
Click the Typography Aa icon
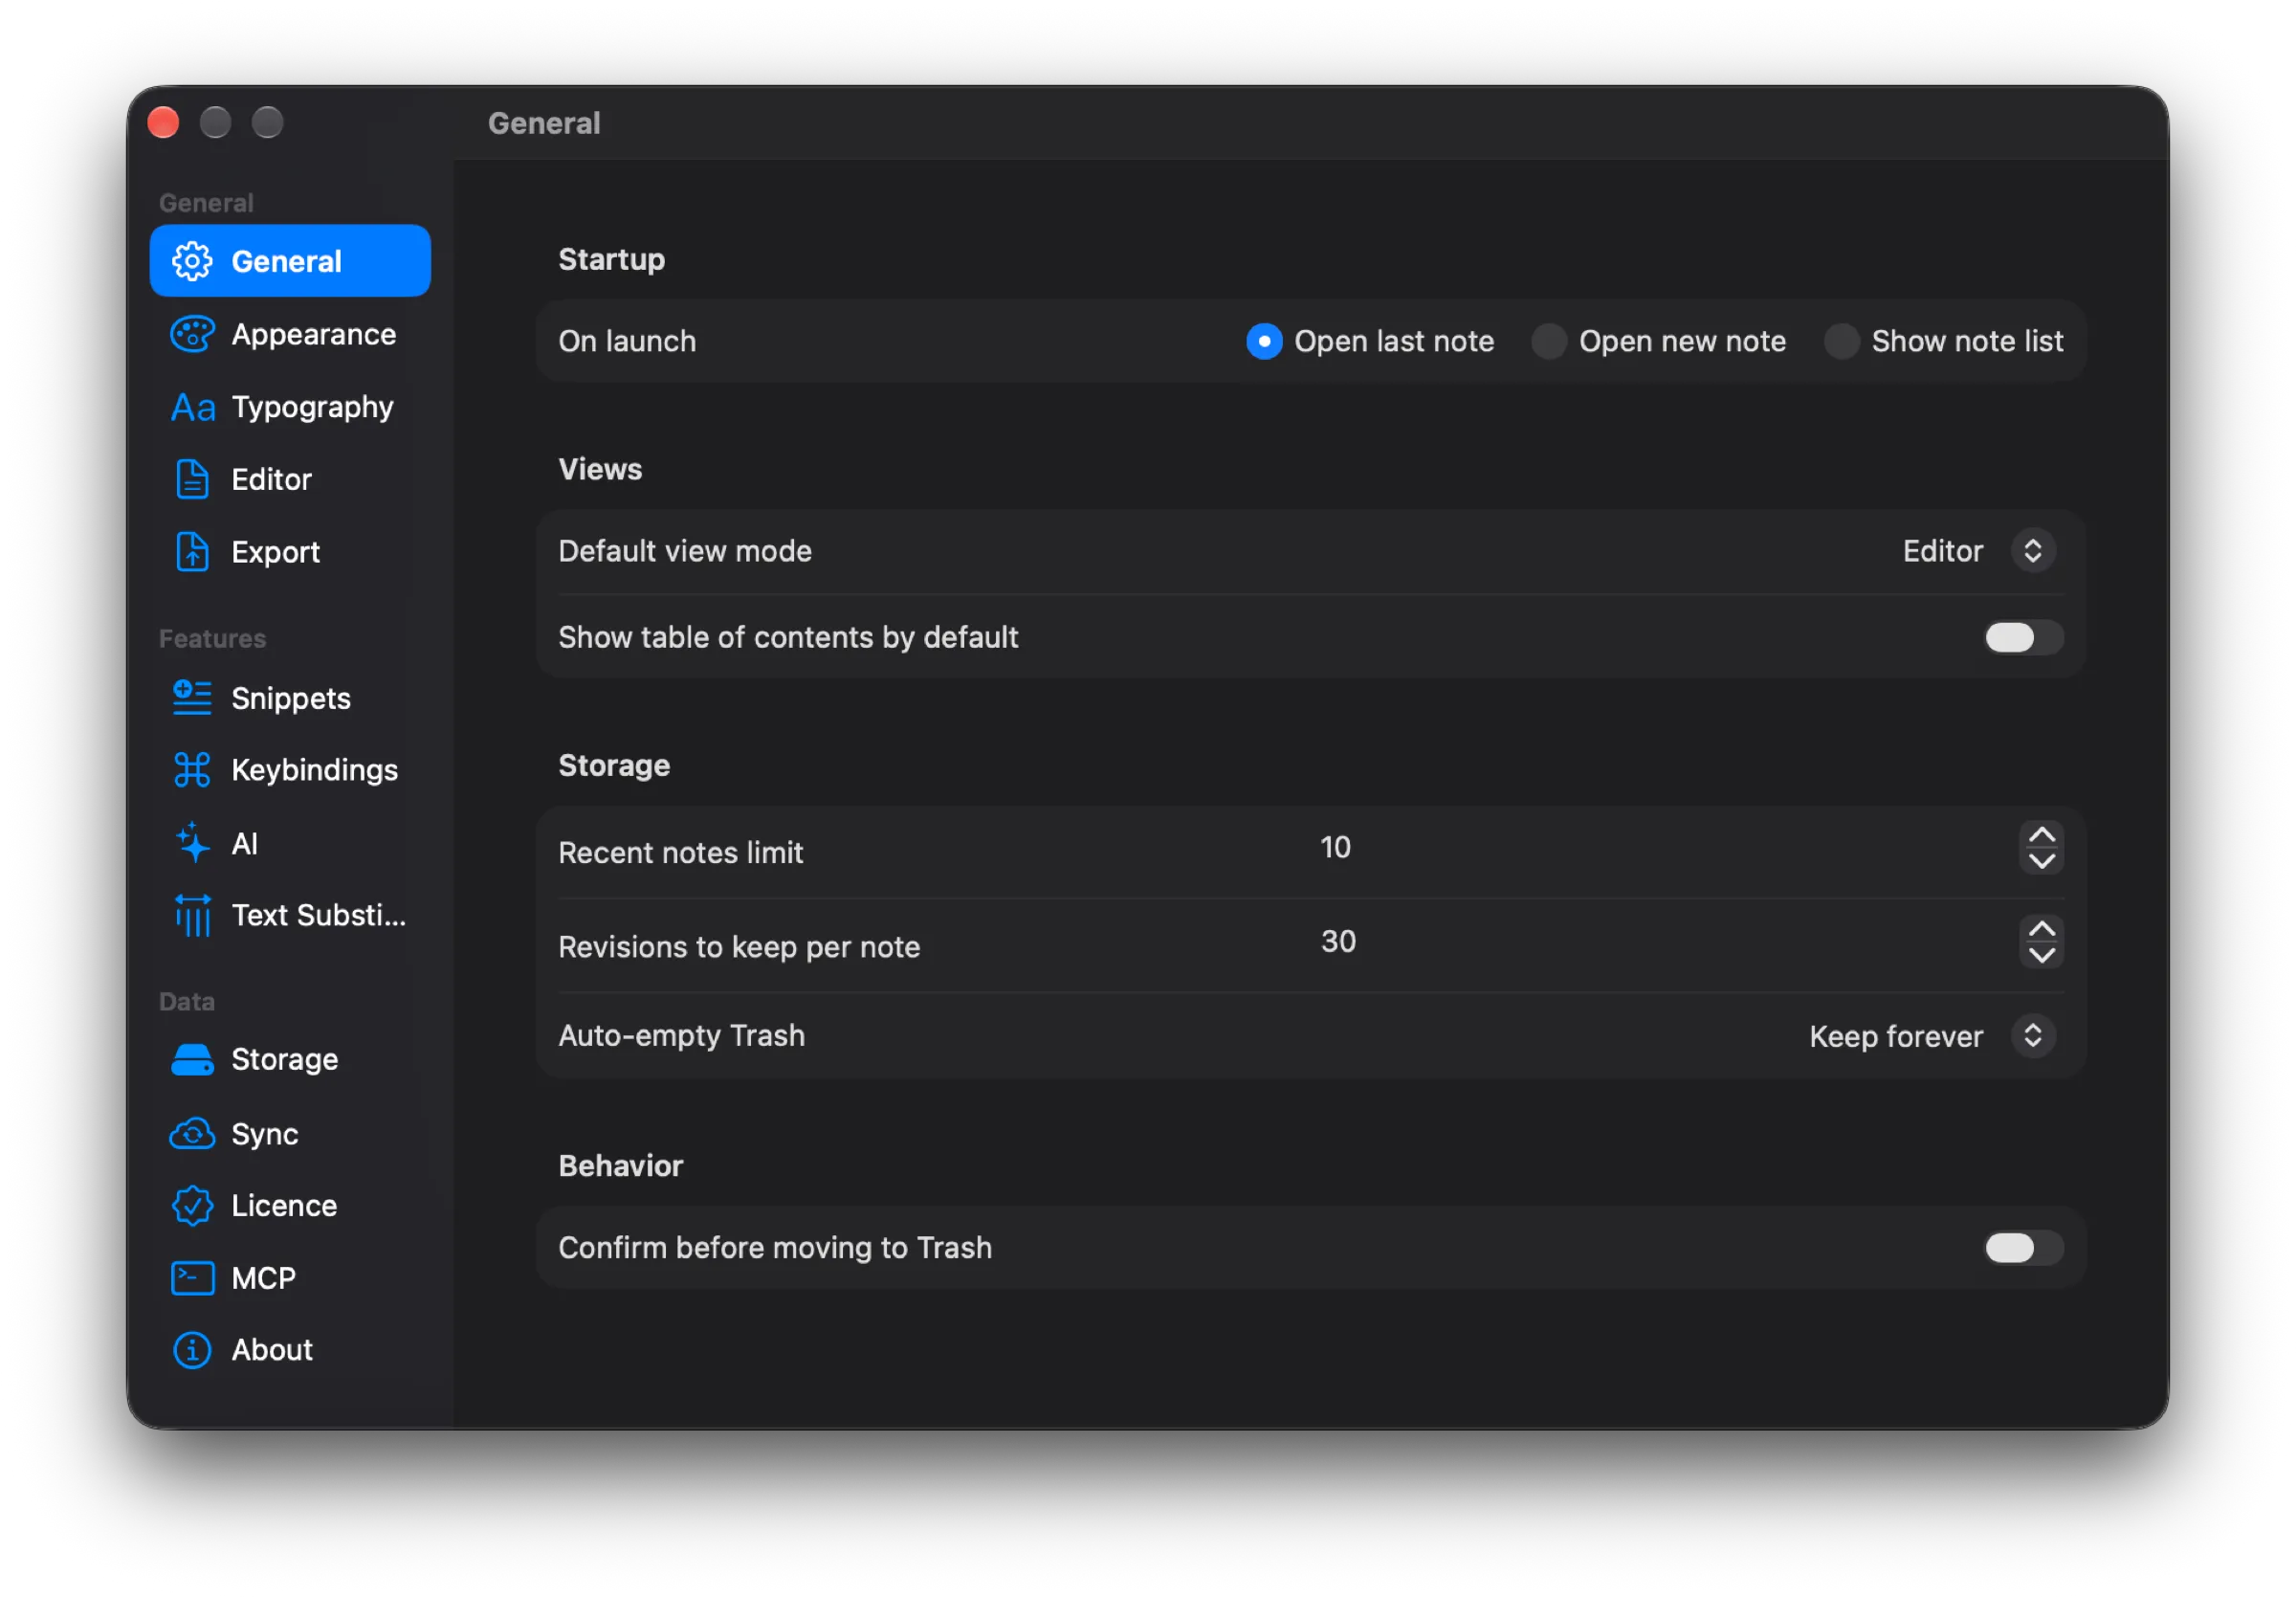193,407
